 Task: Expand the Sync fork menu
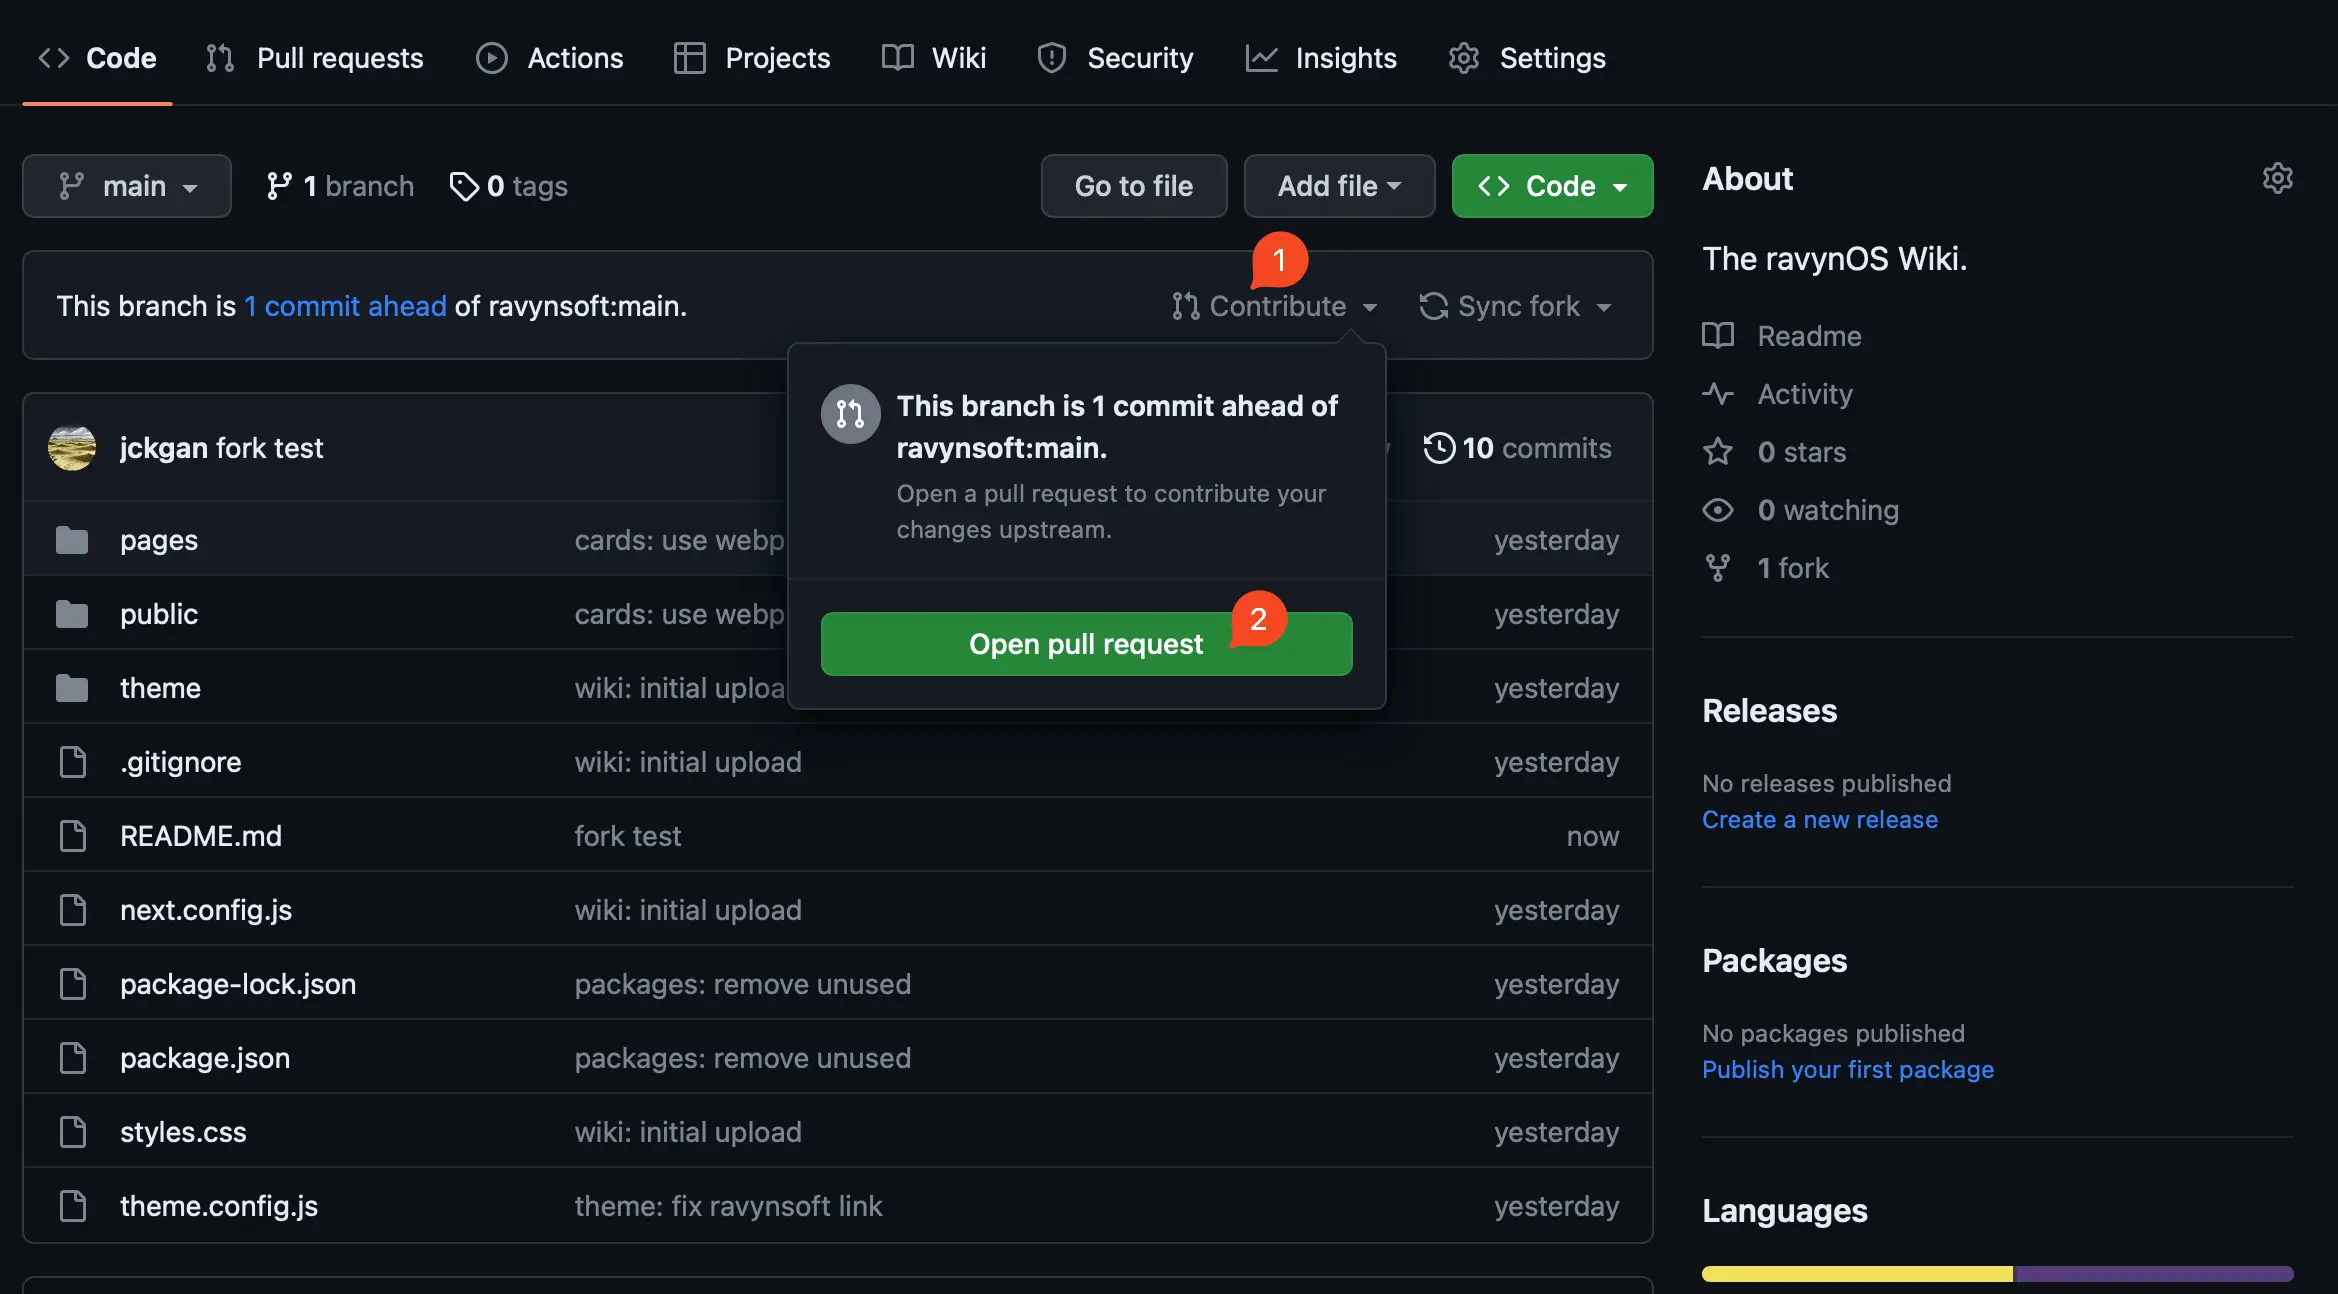click(1516, 306)
